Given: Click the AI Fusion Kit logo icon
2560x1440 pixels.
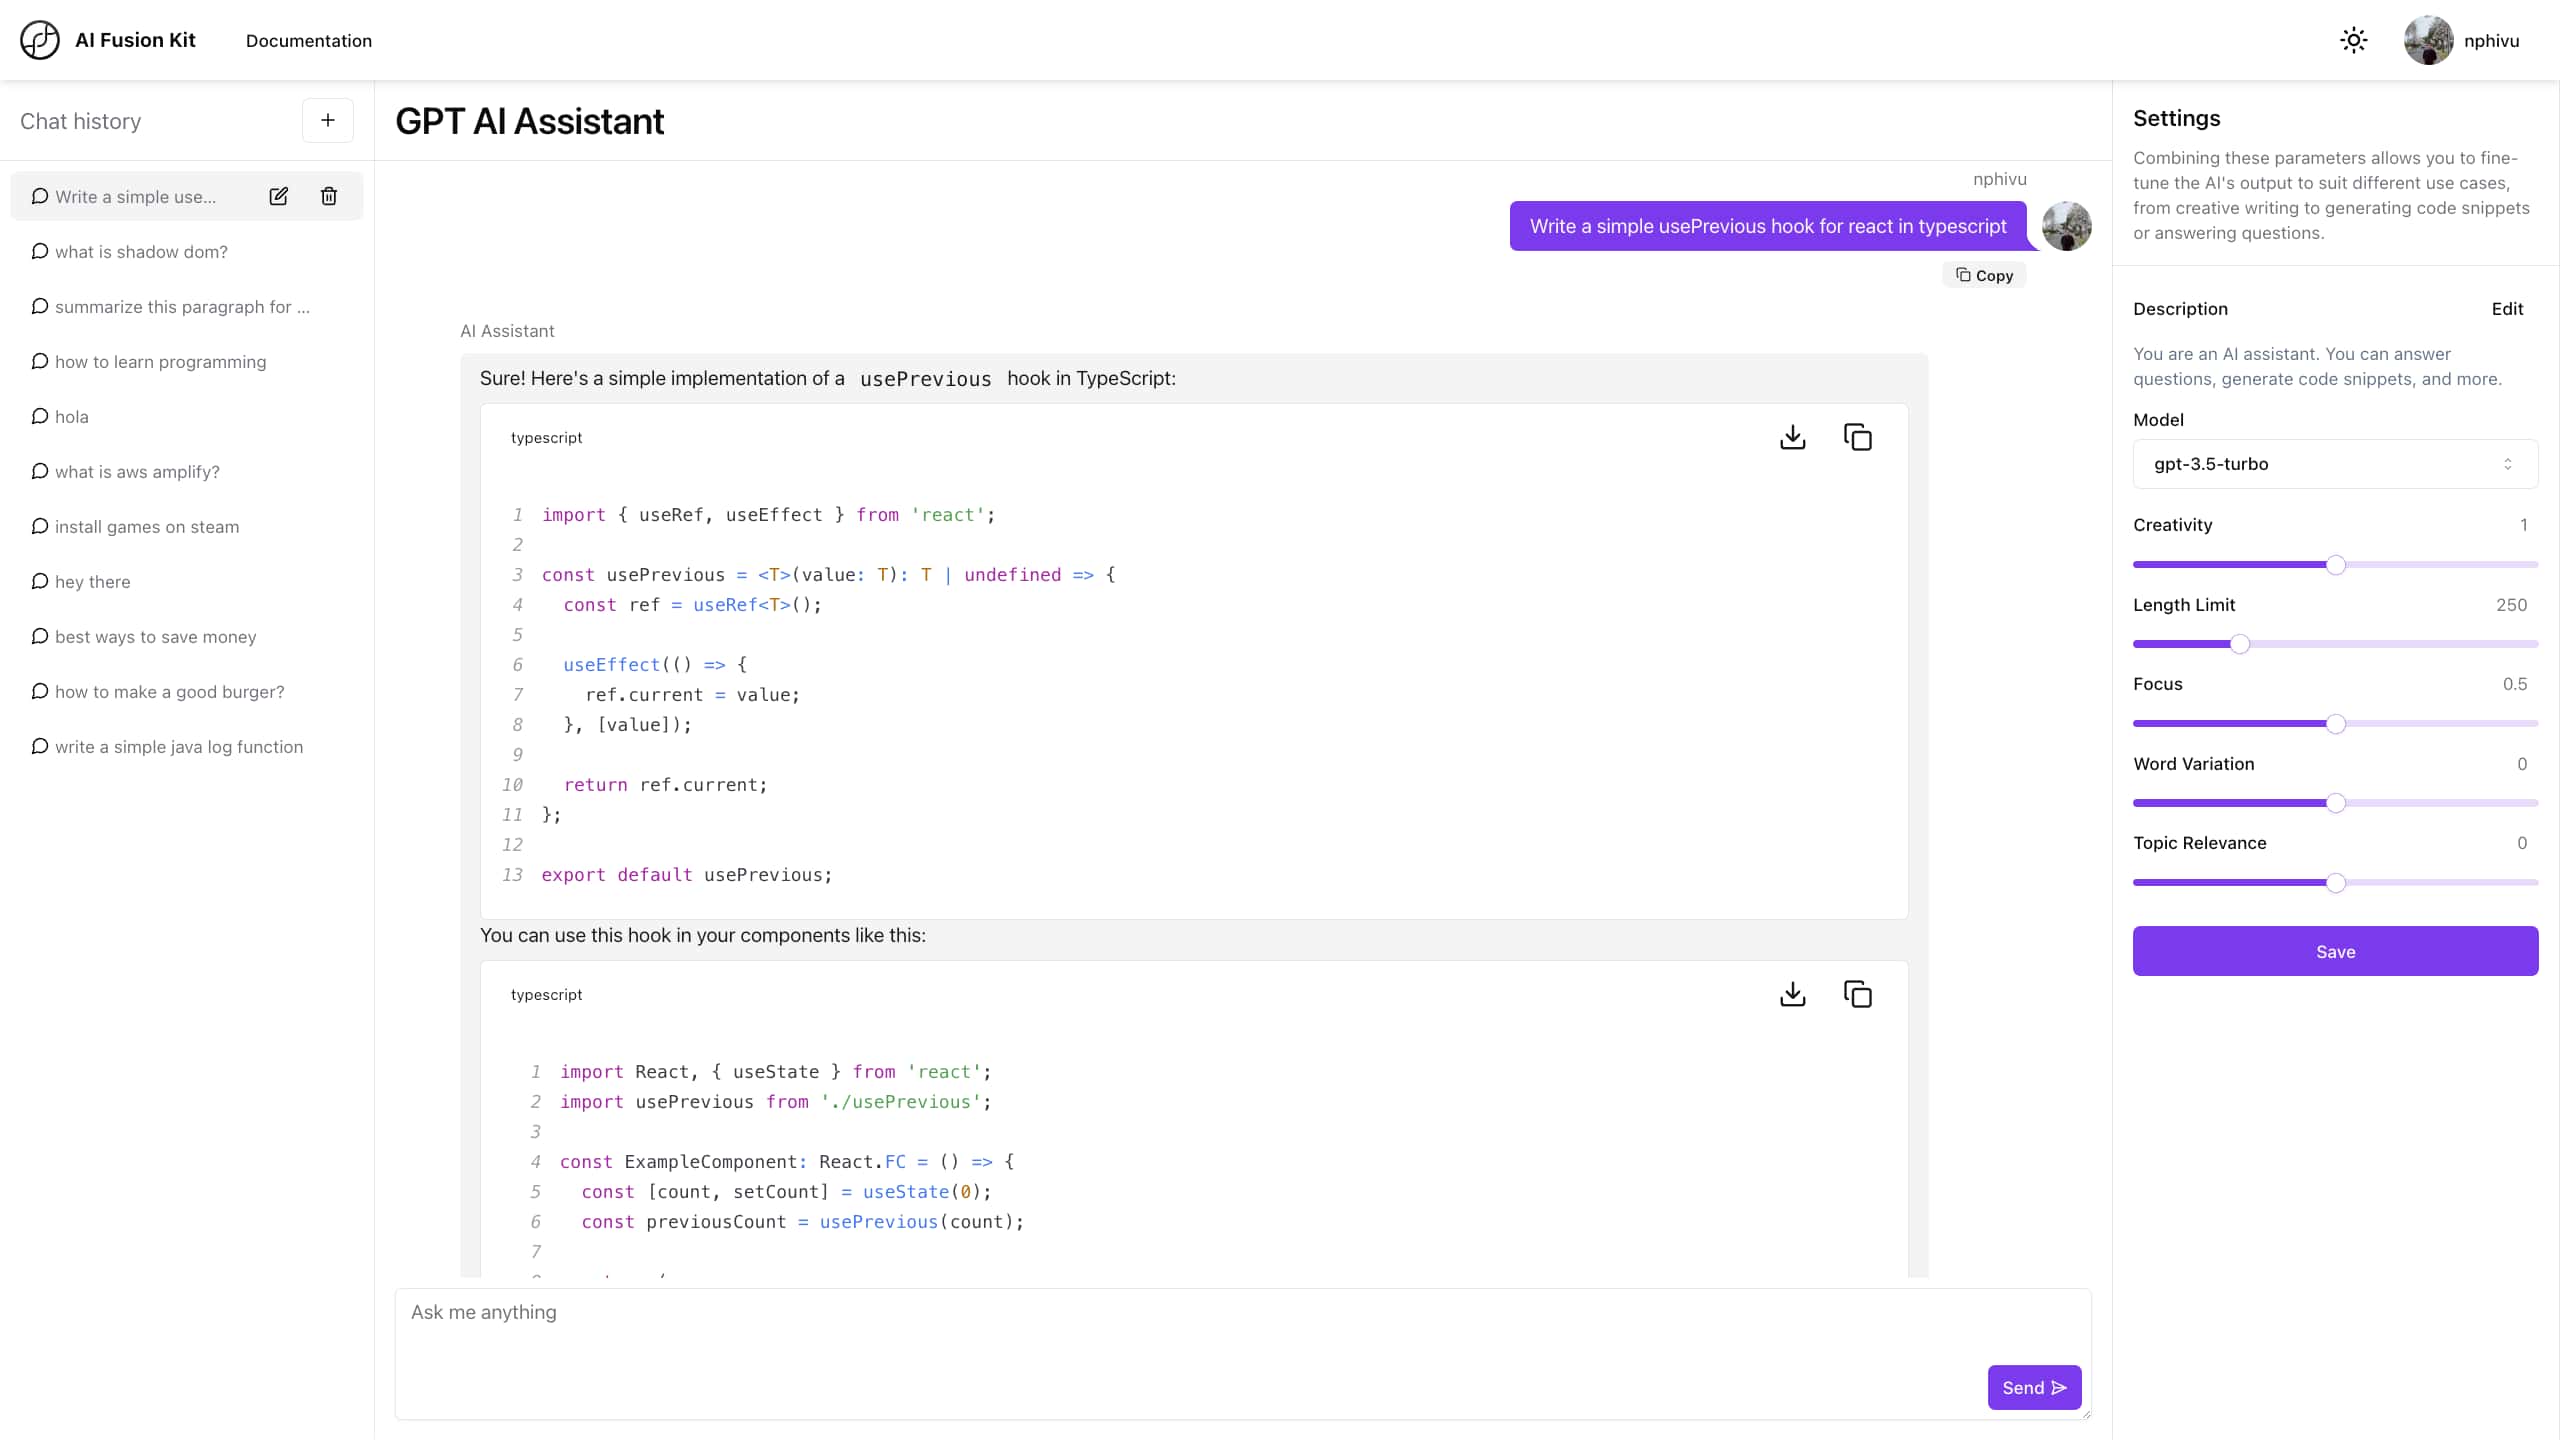Looking at the screenshot, I should (x=40, y=40).
